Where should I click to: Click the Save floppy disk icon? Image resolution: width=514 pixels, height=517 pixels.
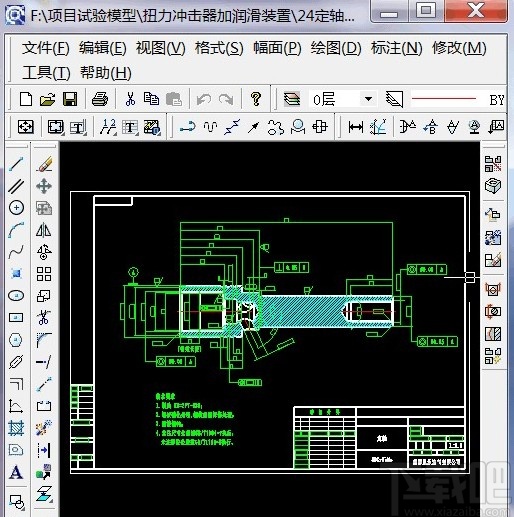[70, 99]
